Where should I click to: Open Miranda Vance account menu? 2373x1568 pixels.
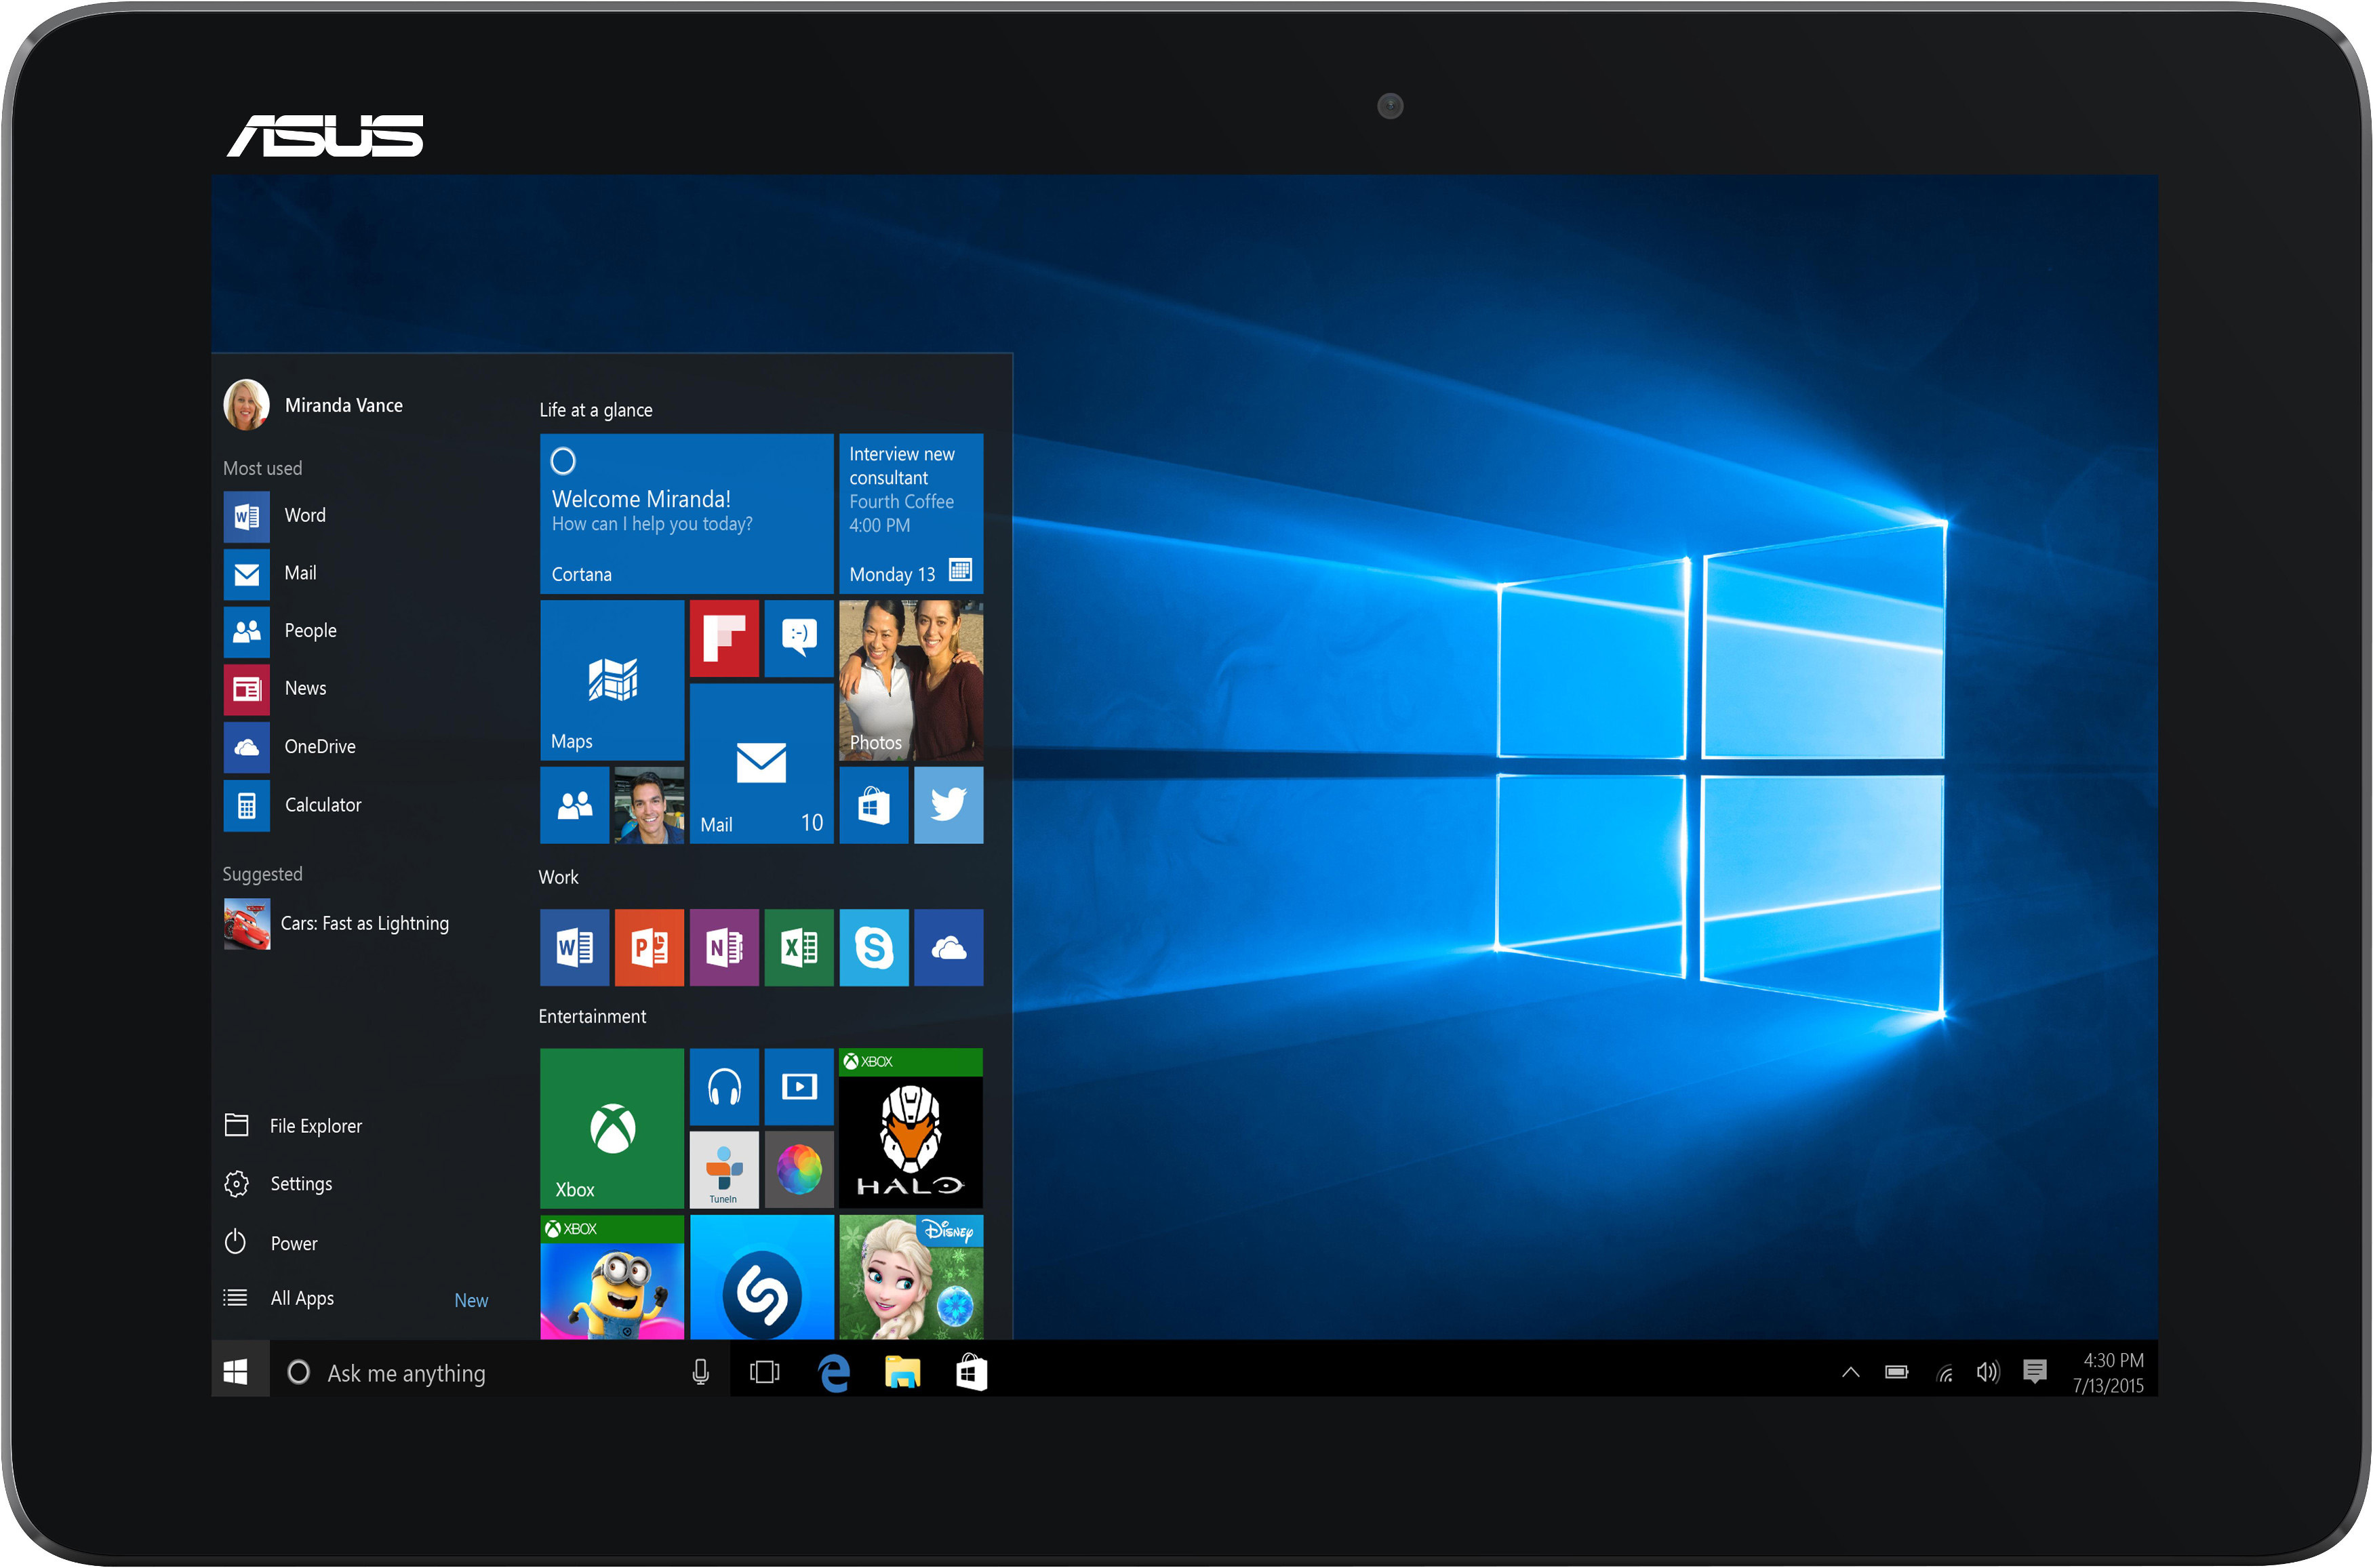[x=314, y=405]
